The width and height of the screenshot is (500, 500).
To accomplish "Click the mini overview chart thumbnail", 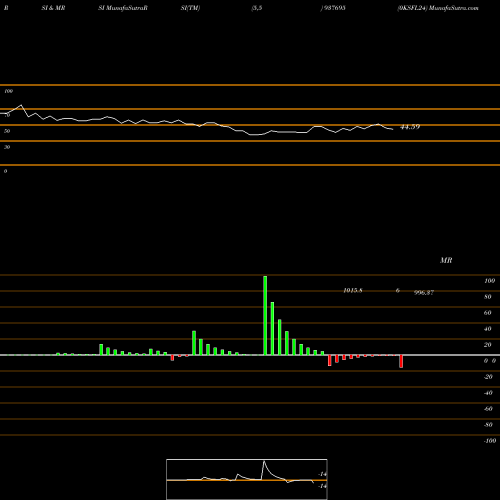I will point(247,479).
